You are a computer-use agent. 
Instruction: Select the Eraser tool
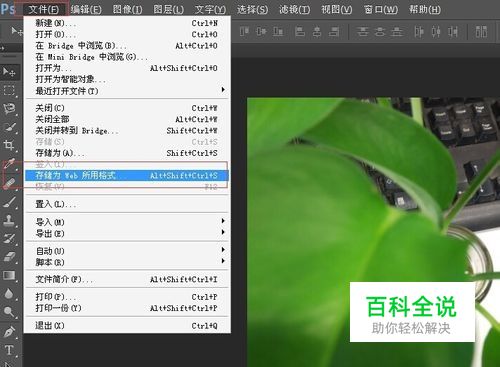(9, 257)
